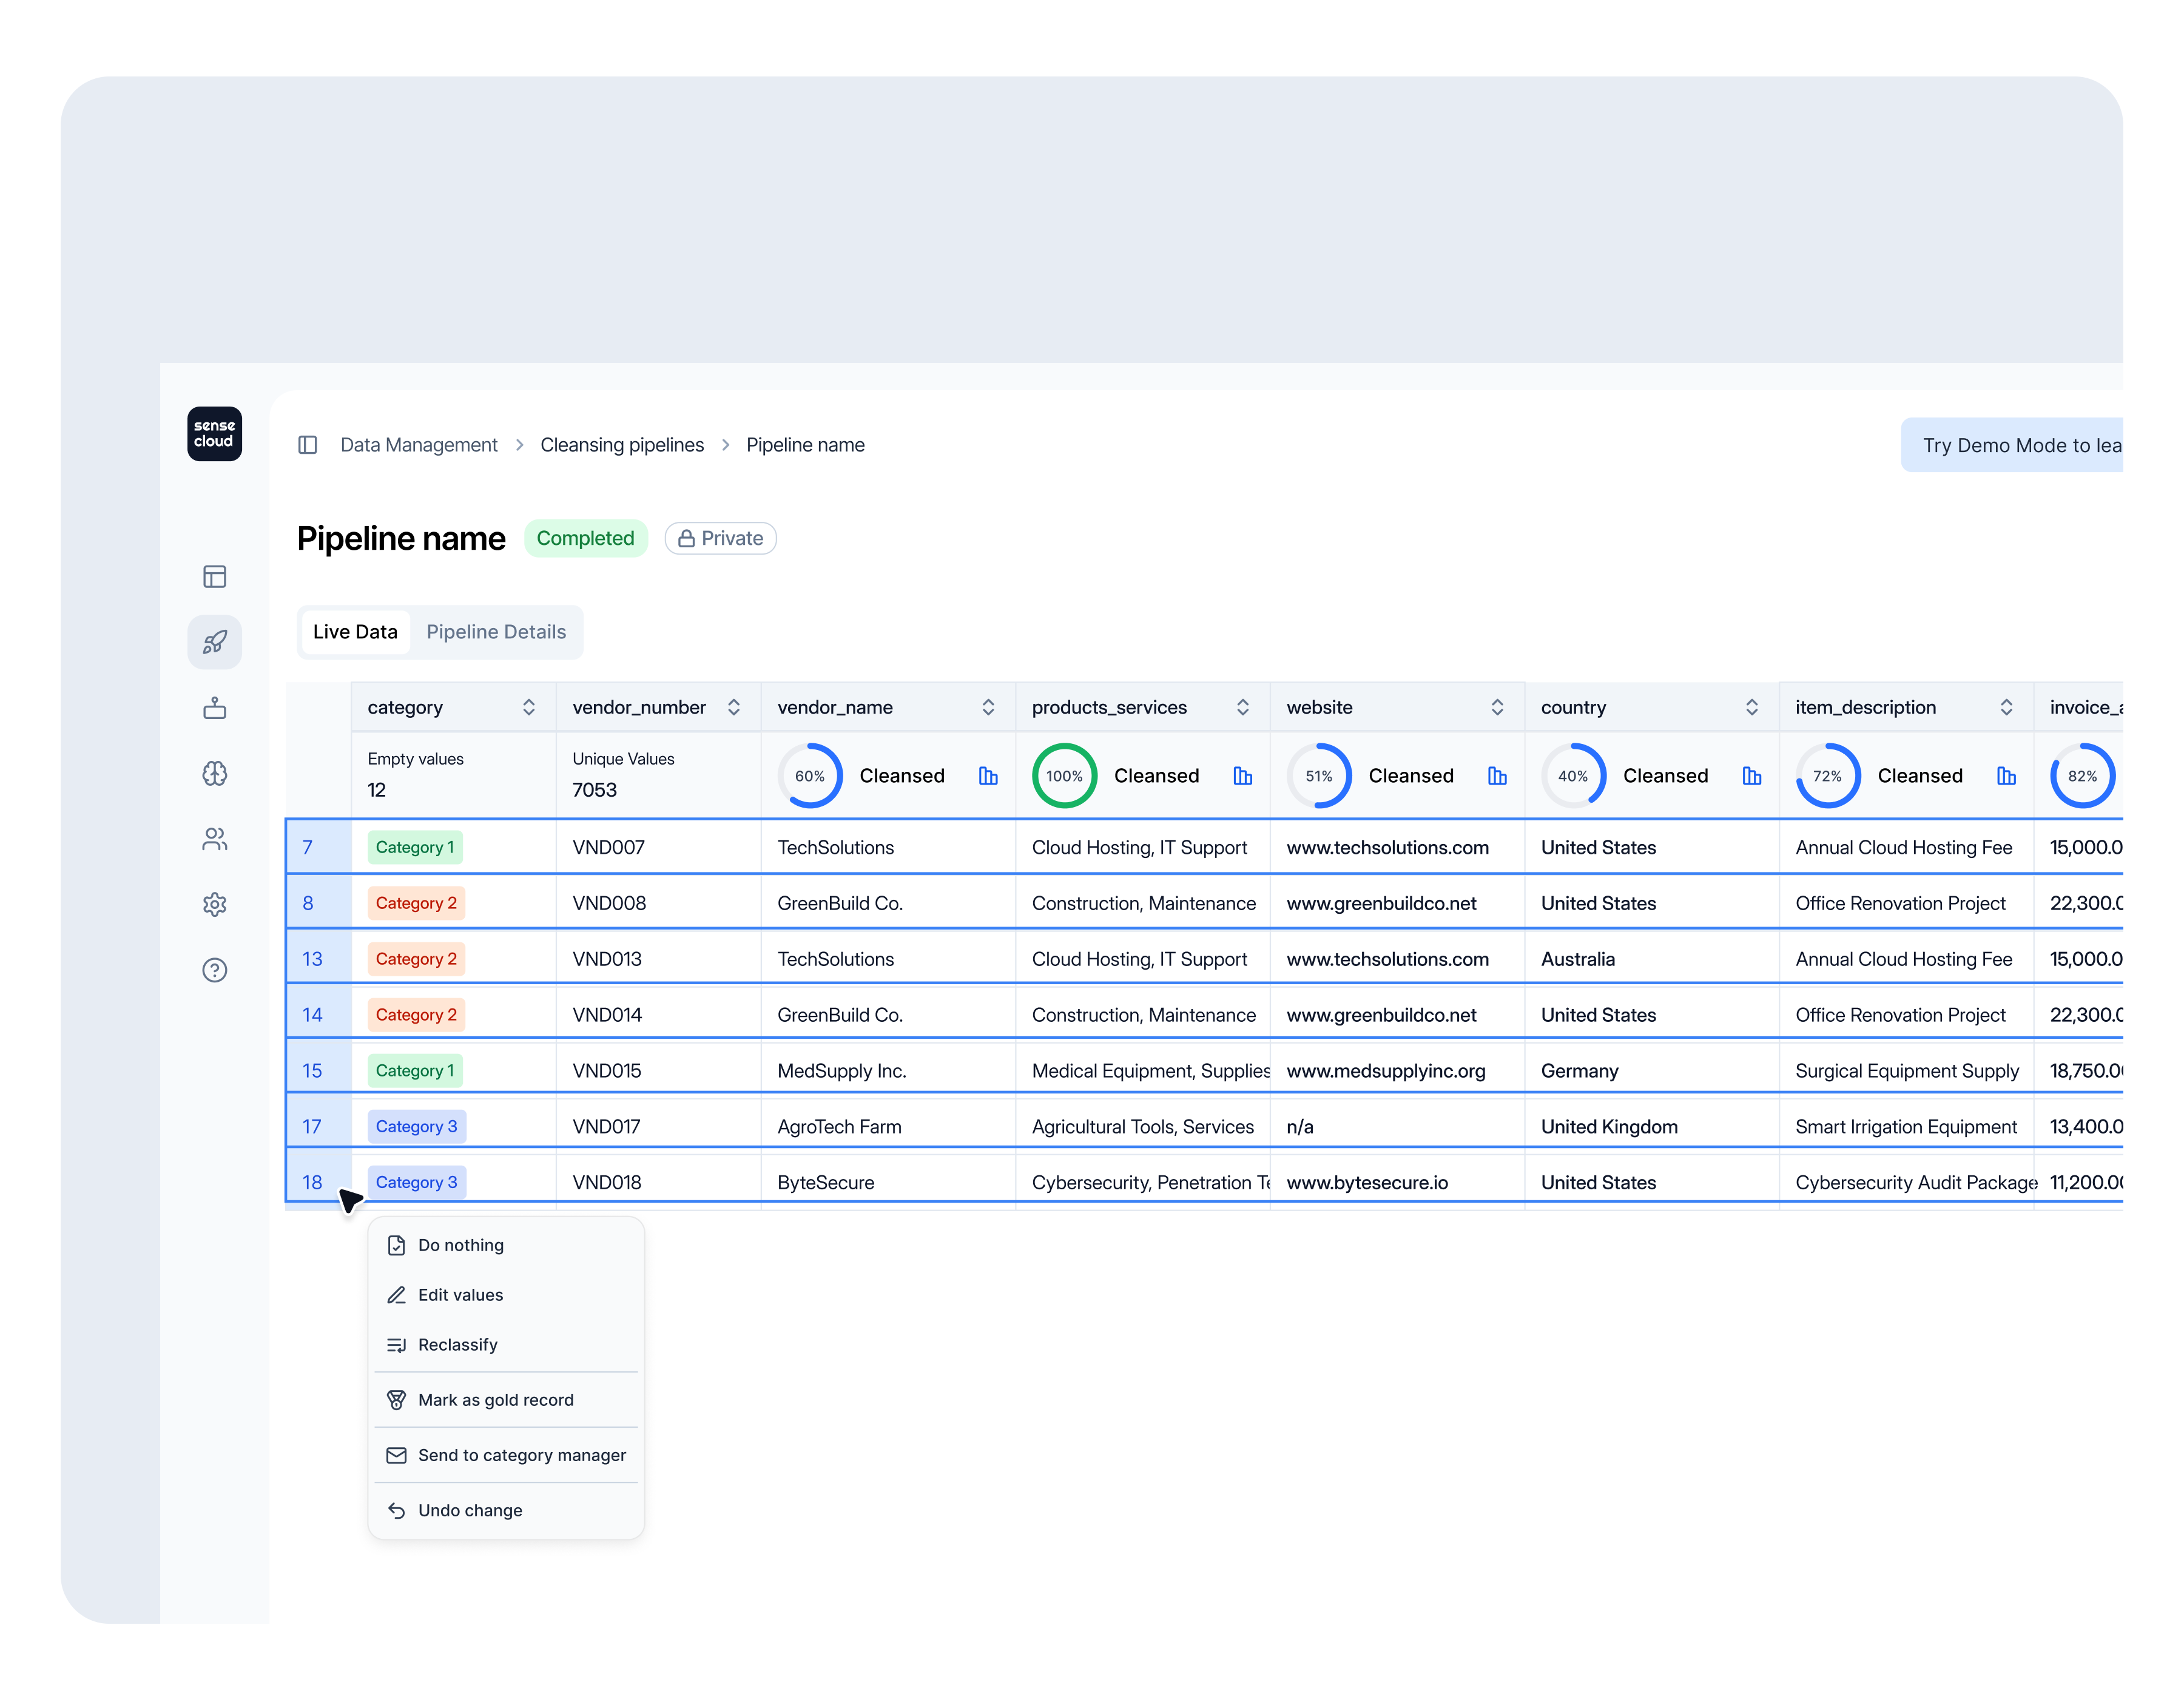Viewport: 2184px width, 1699px height.
Task: Open the Cleansing pipelines breadcrumb link
Action: [622, 445]
